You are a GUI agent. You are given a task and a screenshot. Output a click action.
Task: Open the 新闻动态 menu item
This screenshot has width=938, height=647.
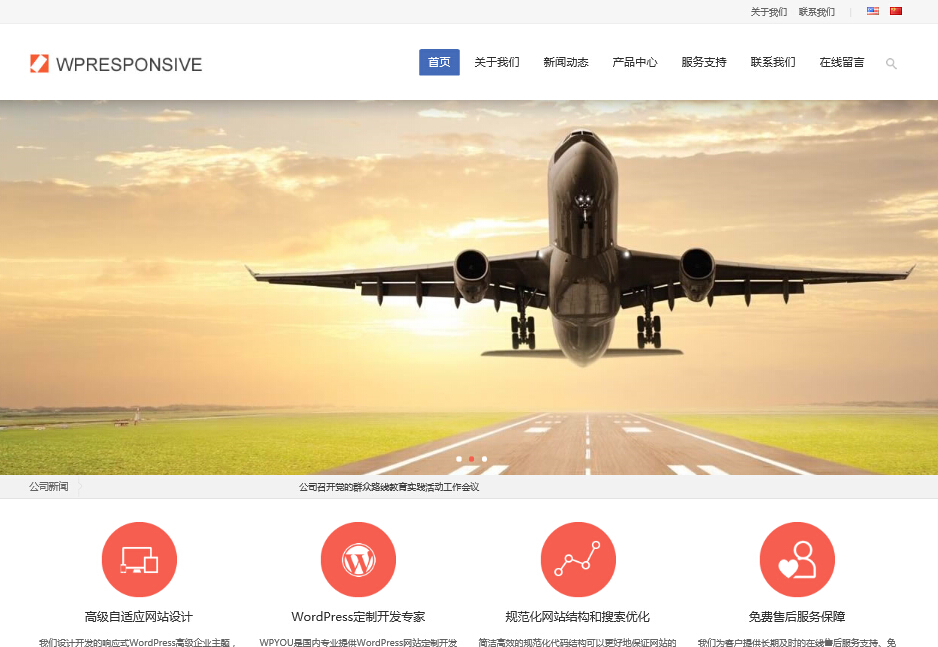[565, 61]
